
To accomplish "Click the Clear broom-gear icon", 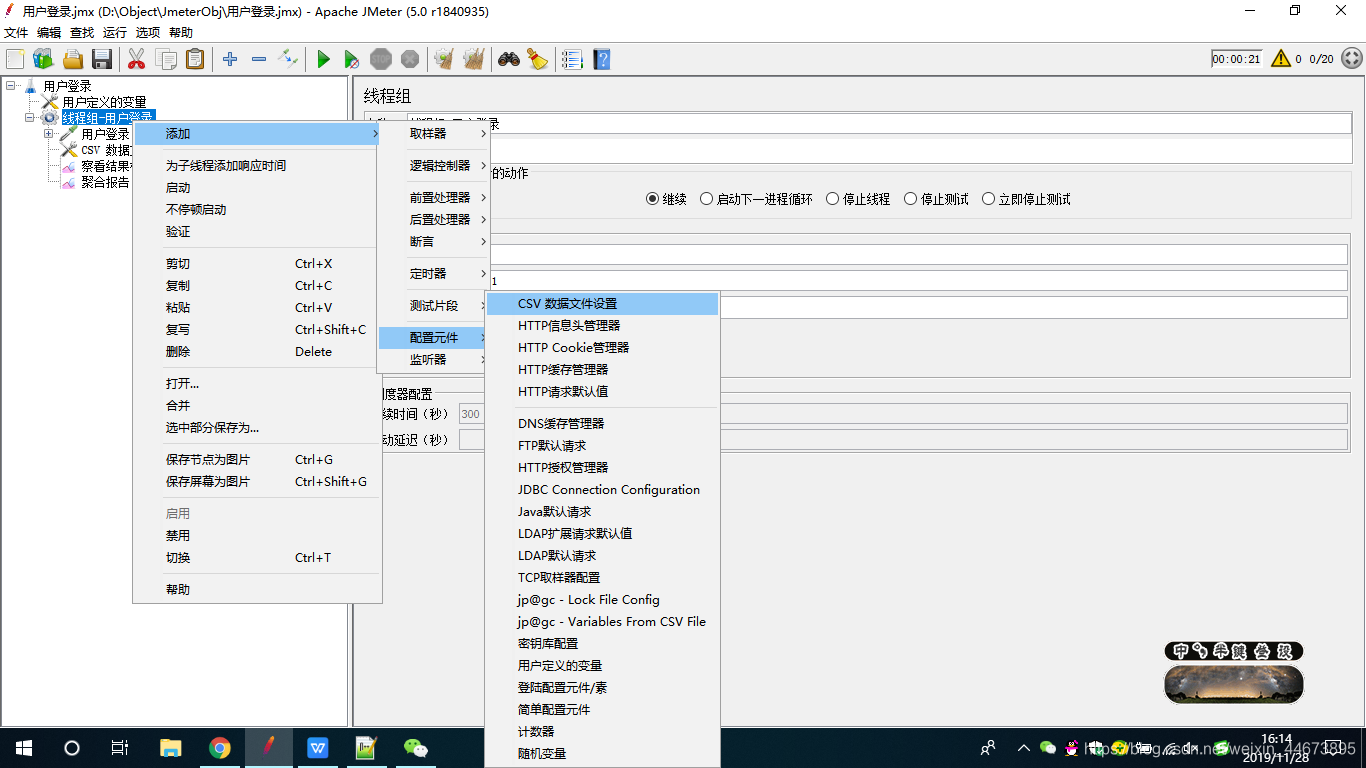I will click(444, 59).
